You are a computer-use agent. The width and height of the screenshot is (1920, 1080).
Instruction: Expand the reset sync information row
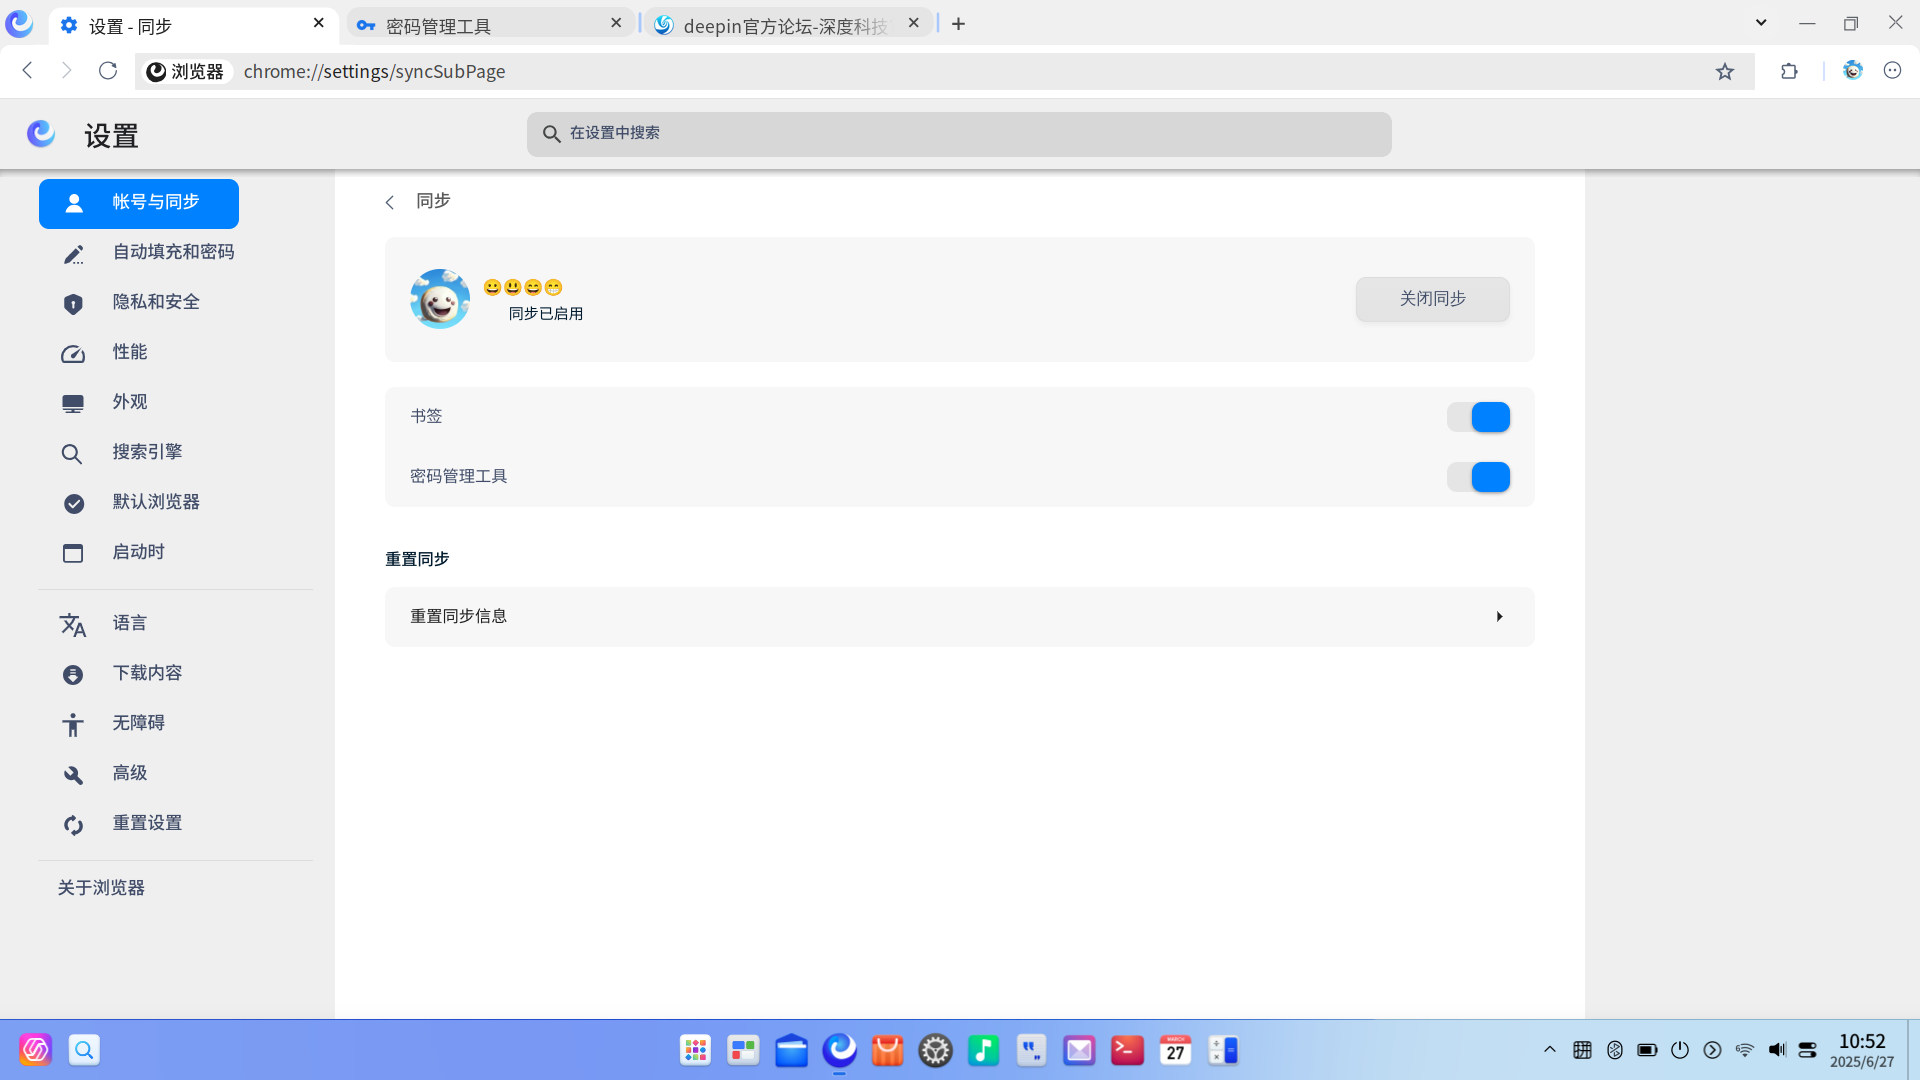[959, 617]
